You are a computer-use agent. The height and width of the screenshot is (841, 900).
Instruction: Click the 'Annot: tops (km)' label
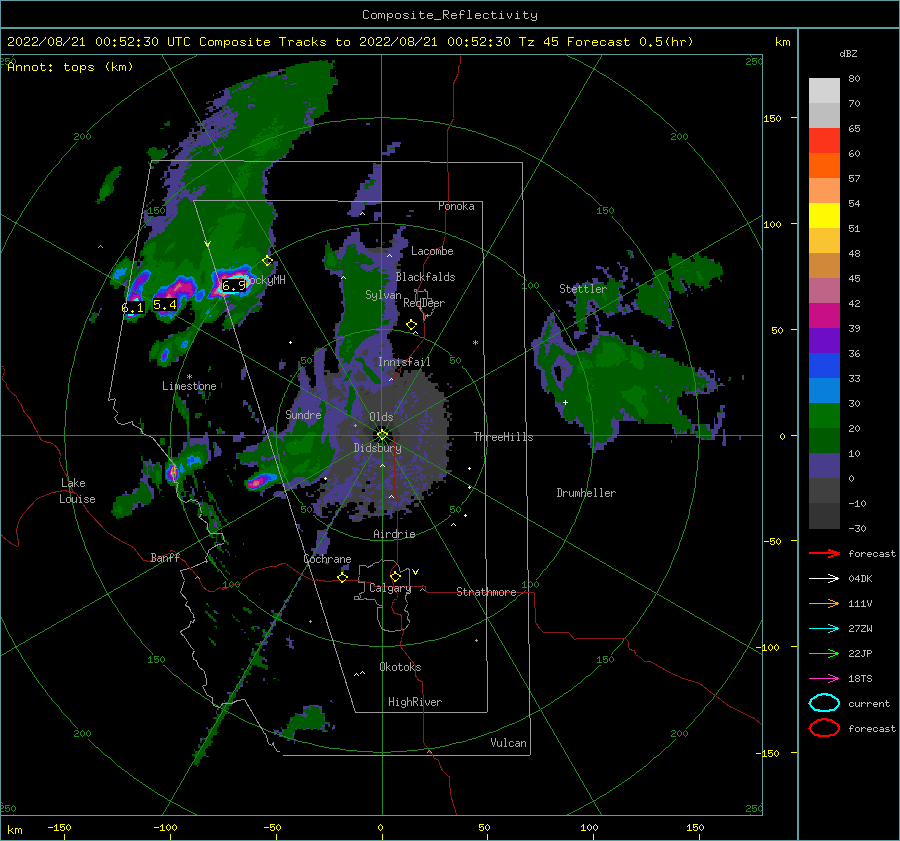click(x=70, y=67)
